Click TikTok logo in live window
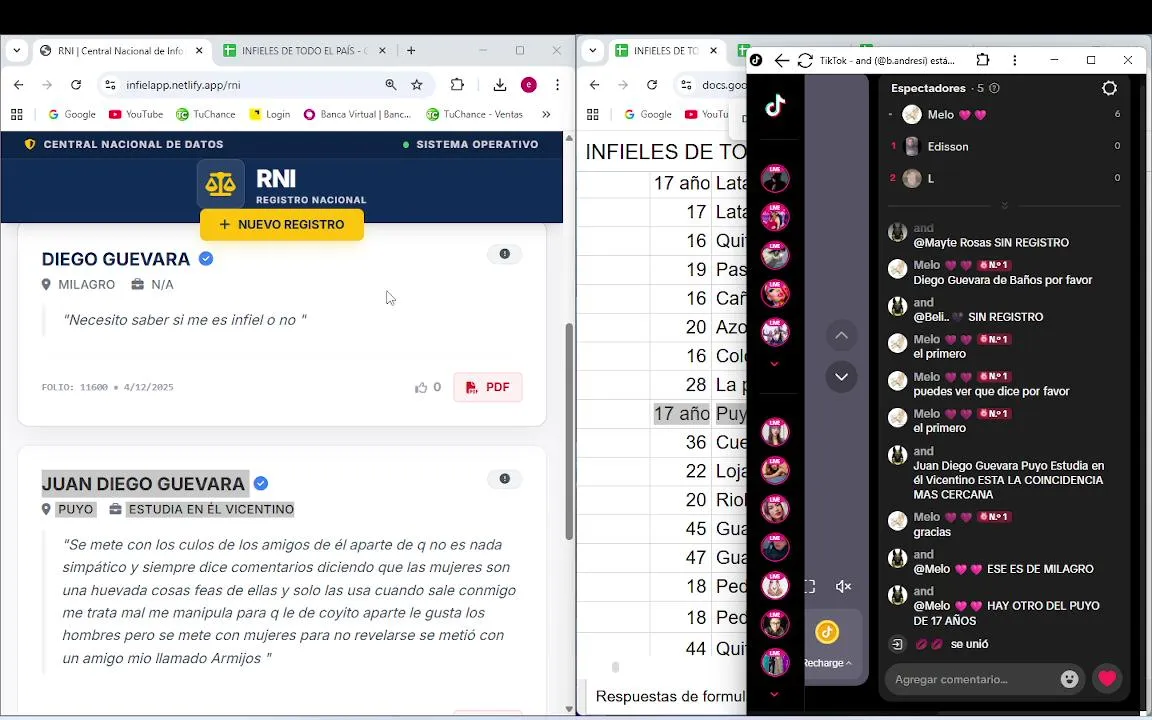This screenshot has height=720, width=1152. [775, 107]
